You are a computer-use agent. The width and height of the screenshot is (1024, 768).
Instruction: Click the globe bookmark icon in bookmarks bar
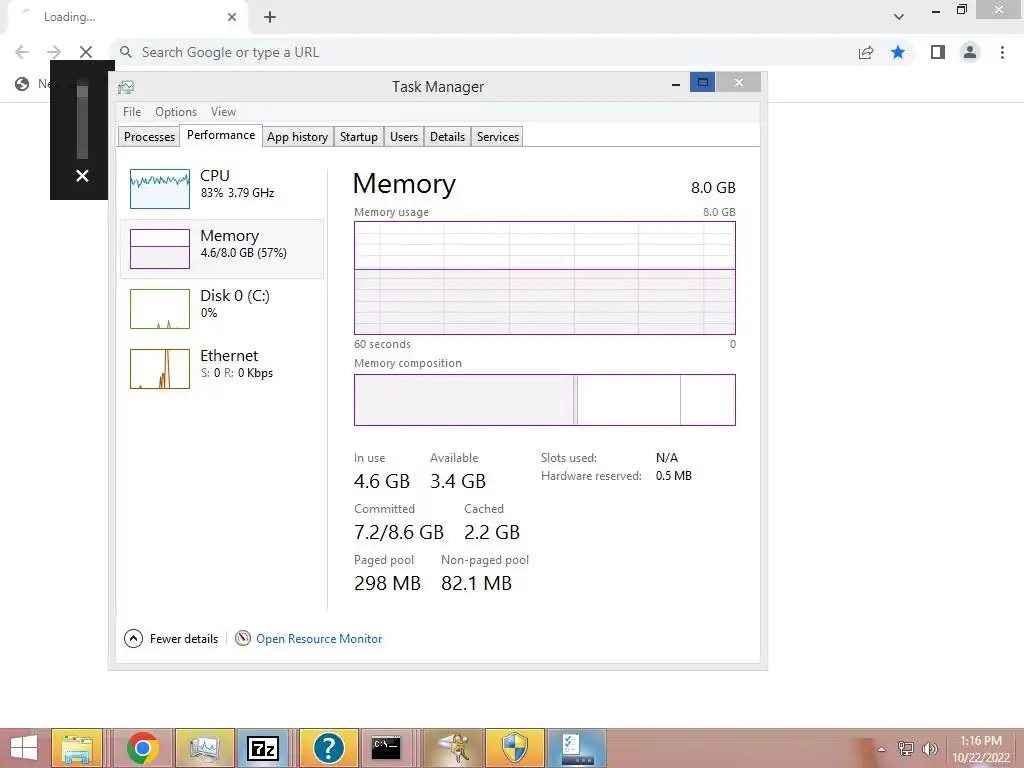tap(22, 84)
